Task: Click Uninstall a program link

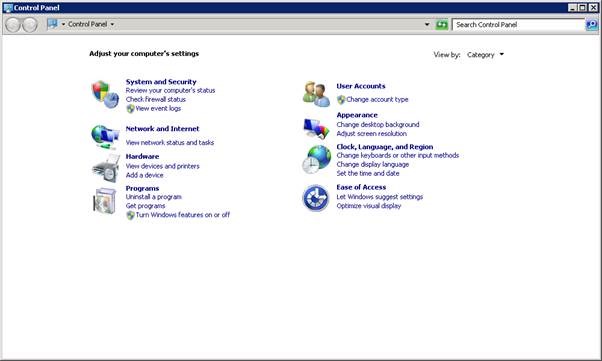Action: (154, 197)
